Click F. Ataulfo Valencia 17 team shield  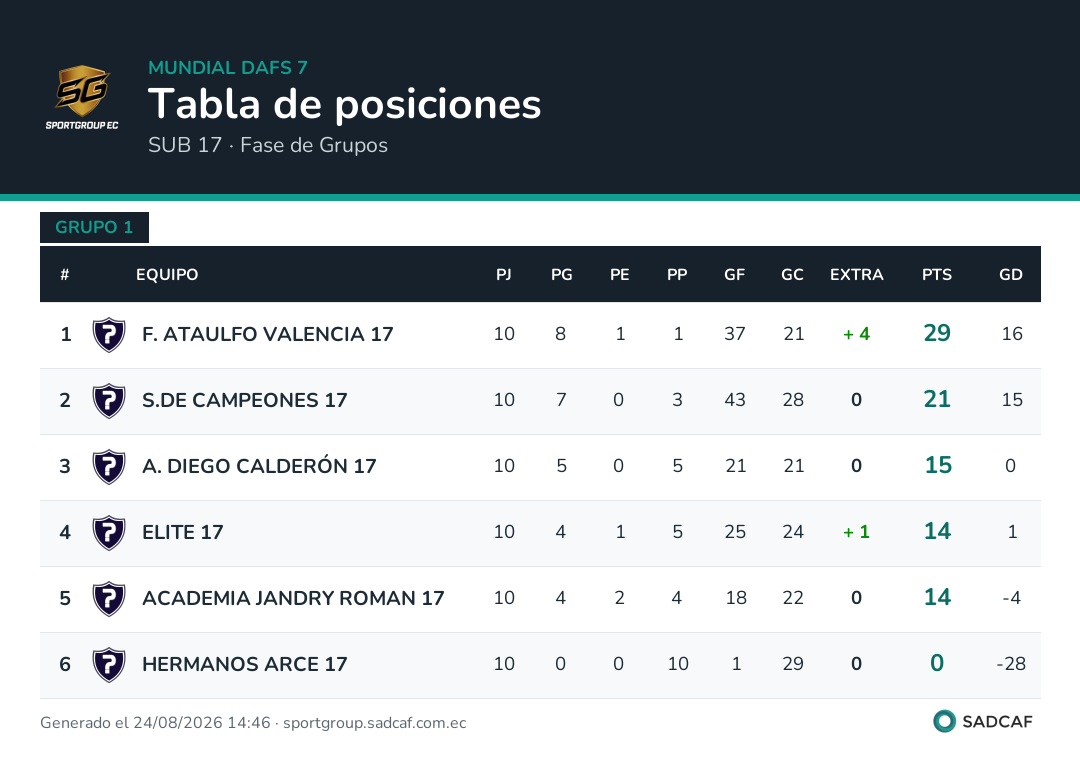pyautogui.click(x=109, y=335)
